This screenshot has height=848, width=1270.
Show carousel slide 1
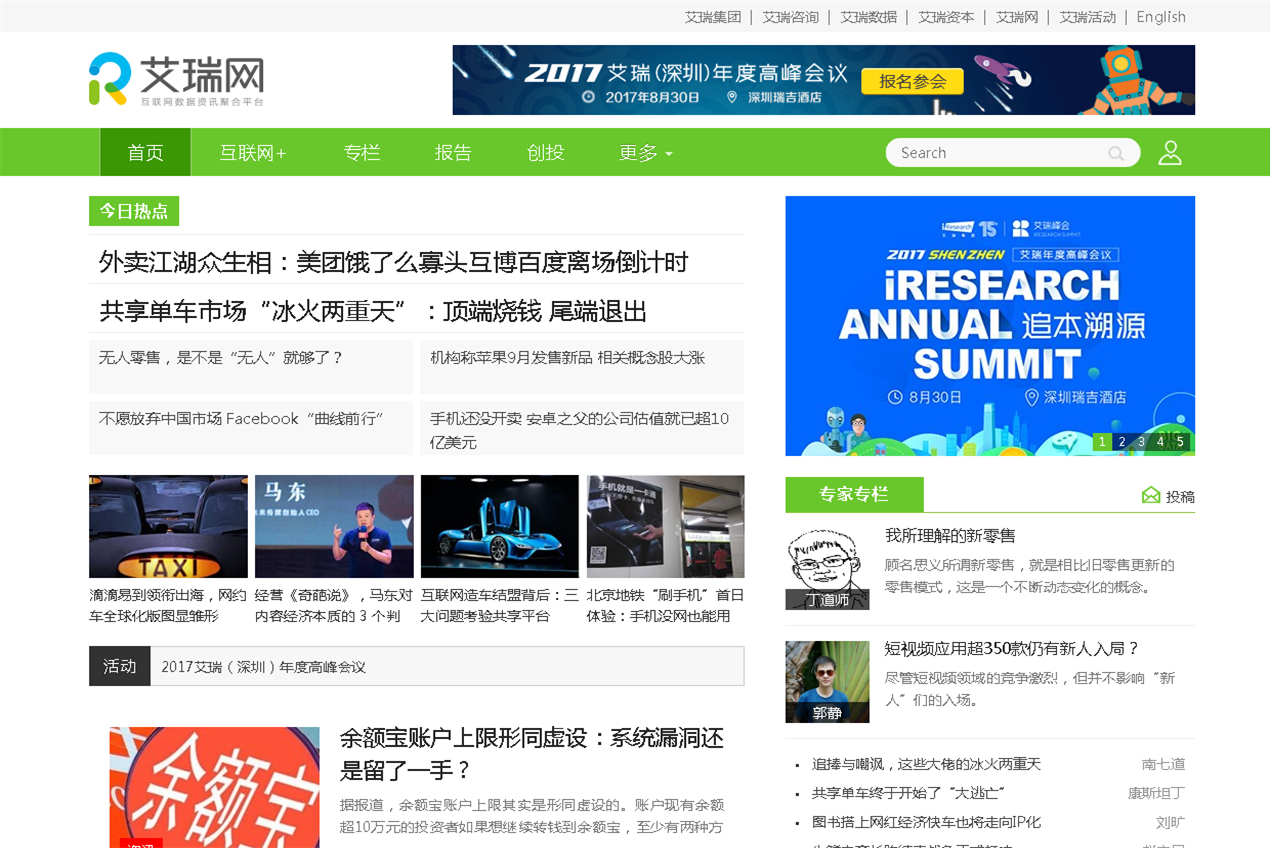tap(1103, 441)
